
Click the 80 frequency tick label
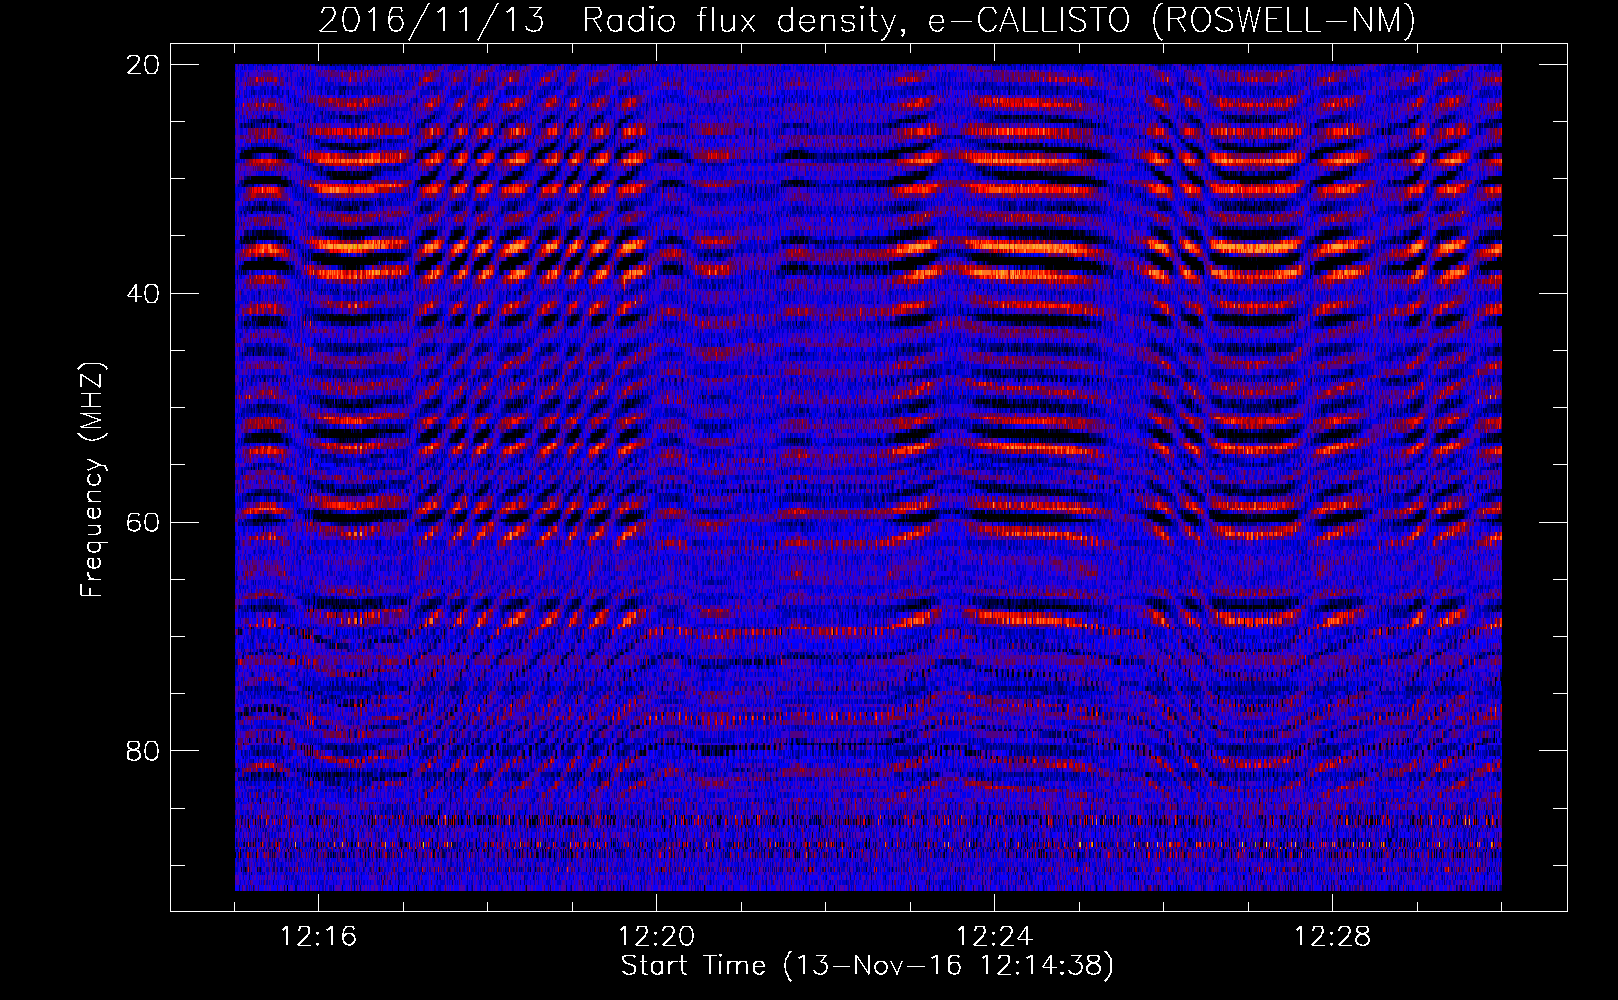point(144,751)
